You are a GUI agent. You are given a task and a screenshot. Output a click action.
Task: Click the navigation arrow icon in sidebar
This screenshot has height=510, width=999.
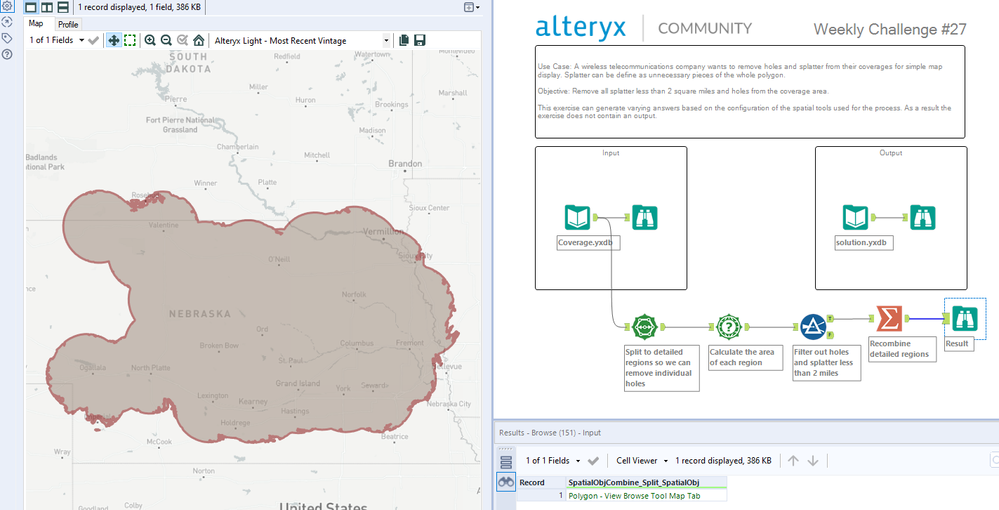(7, 22)
